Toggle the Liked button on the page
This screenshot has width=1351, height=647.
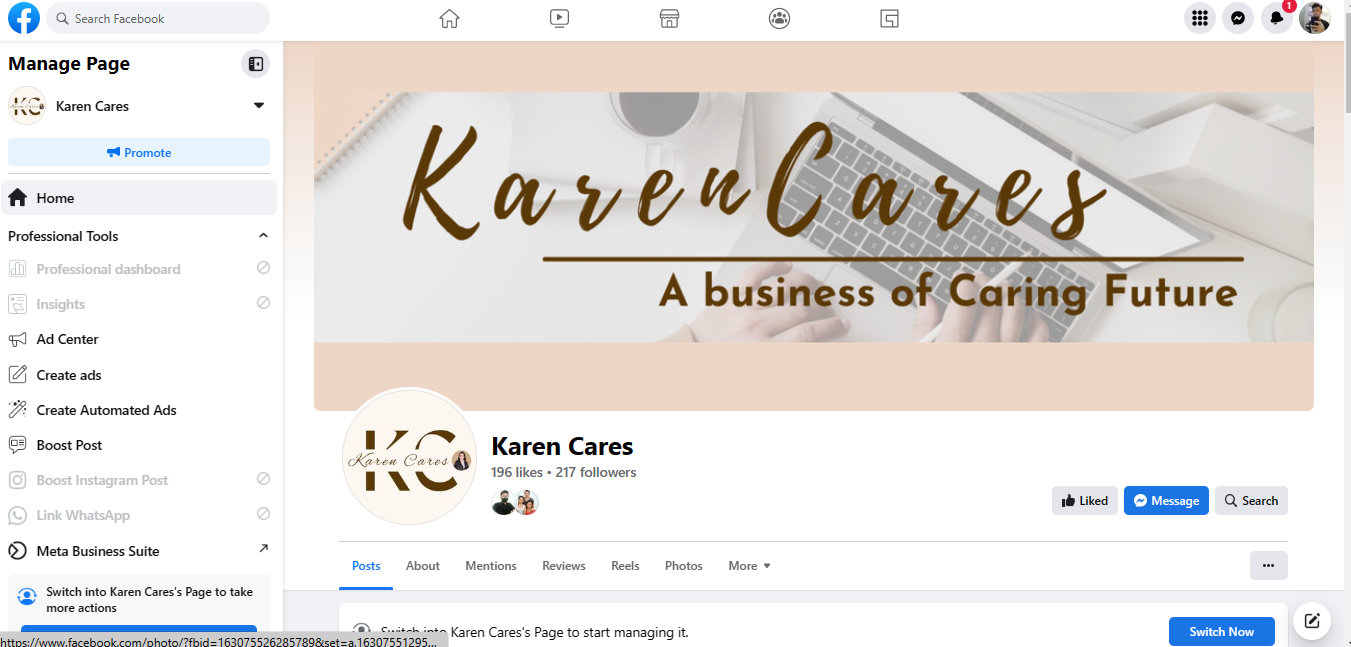[1085, 501]
